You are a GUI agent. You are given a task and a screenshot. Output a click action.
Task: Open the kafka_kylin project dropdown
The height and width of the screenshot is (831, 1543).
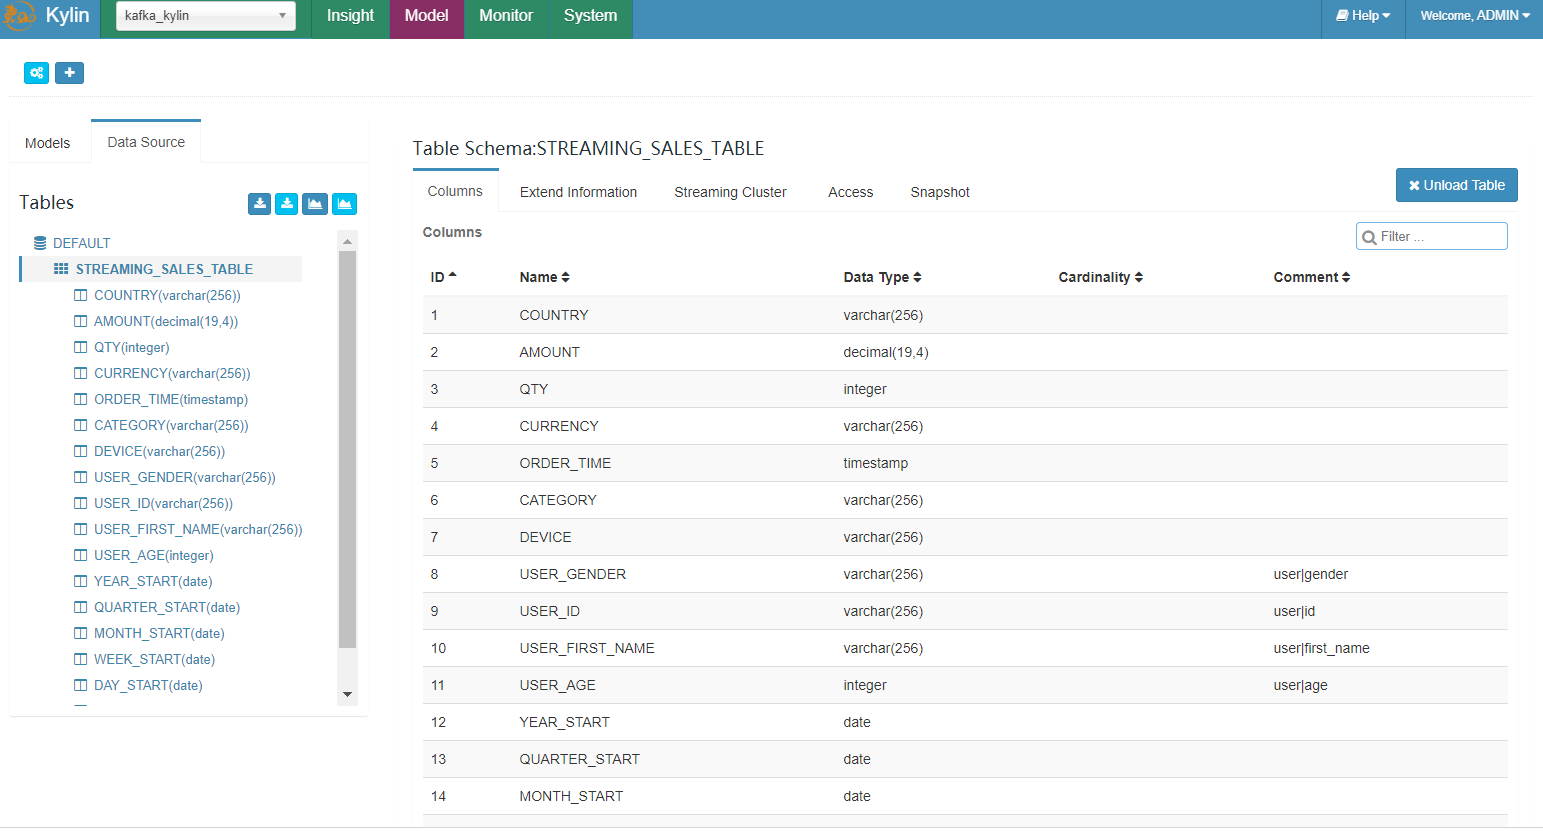(x=206, y=16)
